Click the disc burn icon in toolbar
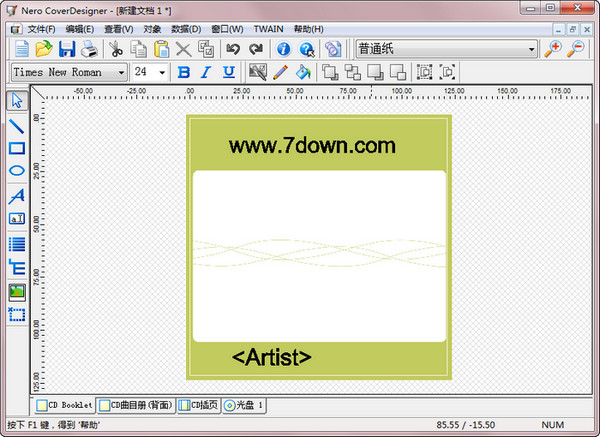Screen dimensions: 600x437 pyautogui.click(x=333, y=49)
